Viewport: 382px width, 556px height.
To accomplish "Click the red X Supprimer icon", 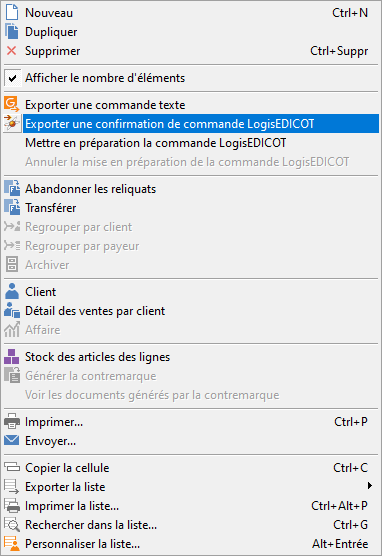I will pos(12,51).
